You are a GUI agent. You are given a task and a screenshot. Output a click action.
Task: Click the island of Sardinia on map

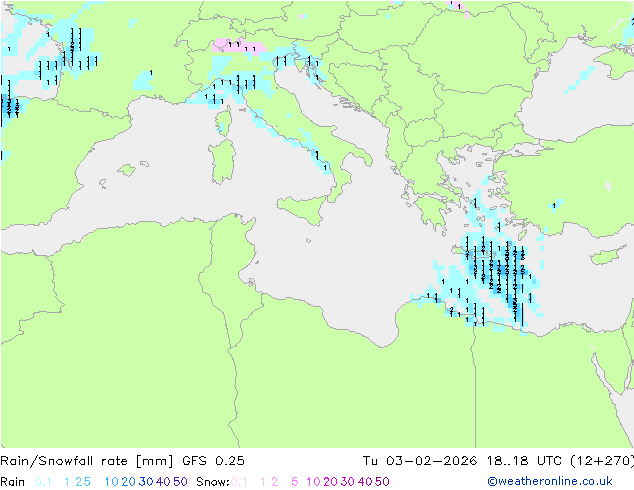pyautogui.click(x=222, y=162)
